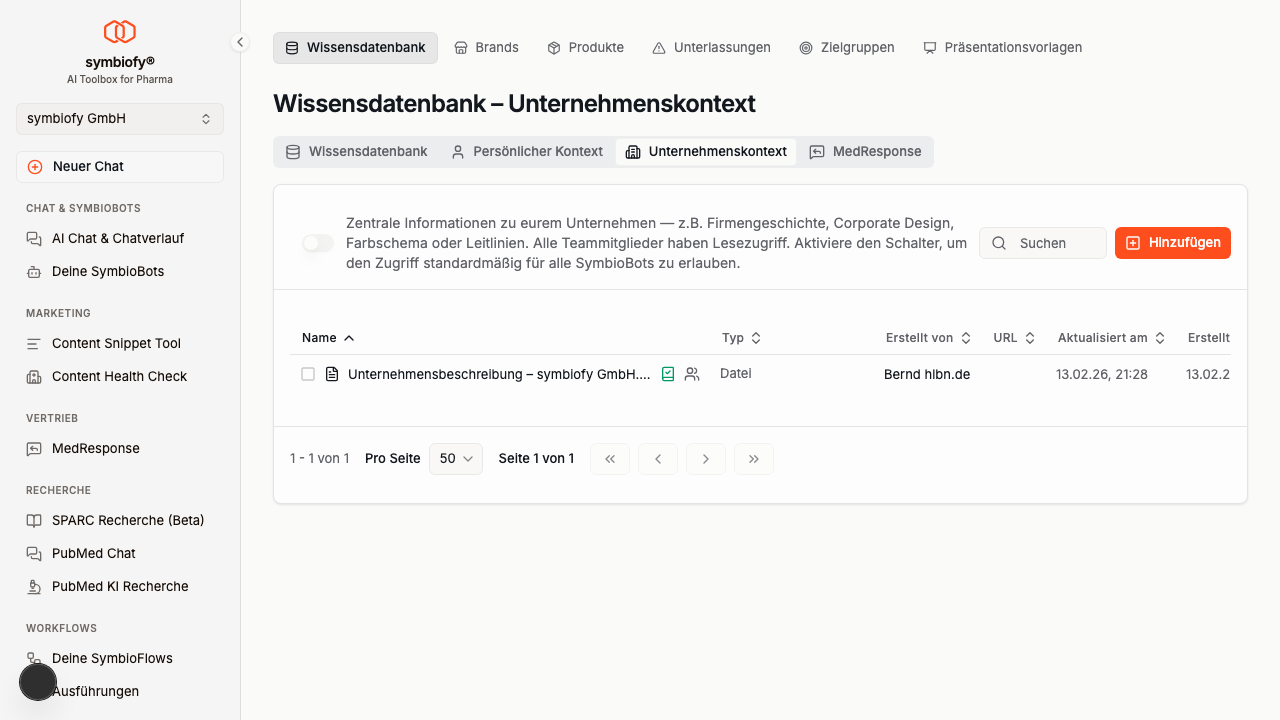The image size is (1280, 720).
Task: Click the orange Hinzufügen button
Action: point(1172,242)
